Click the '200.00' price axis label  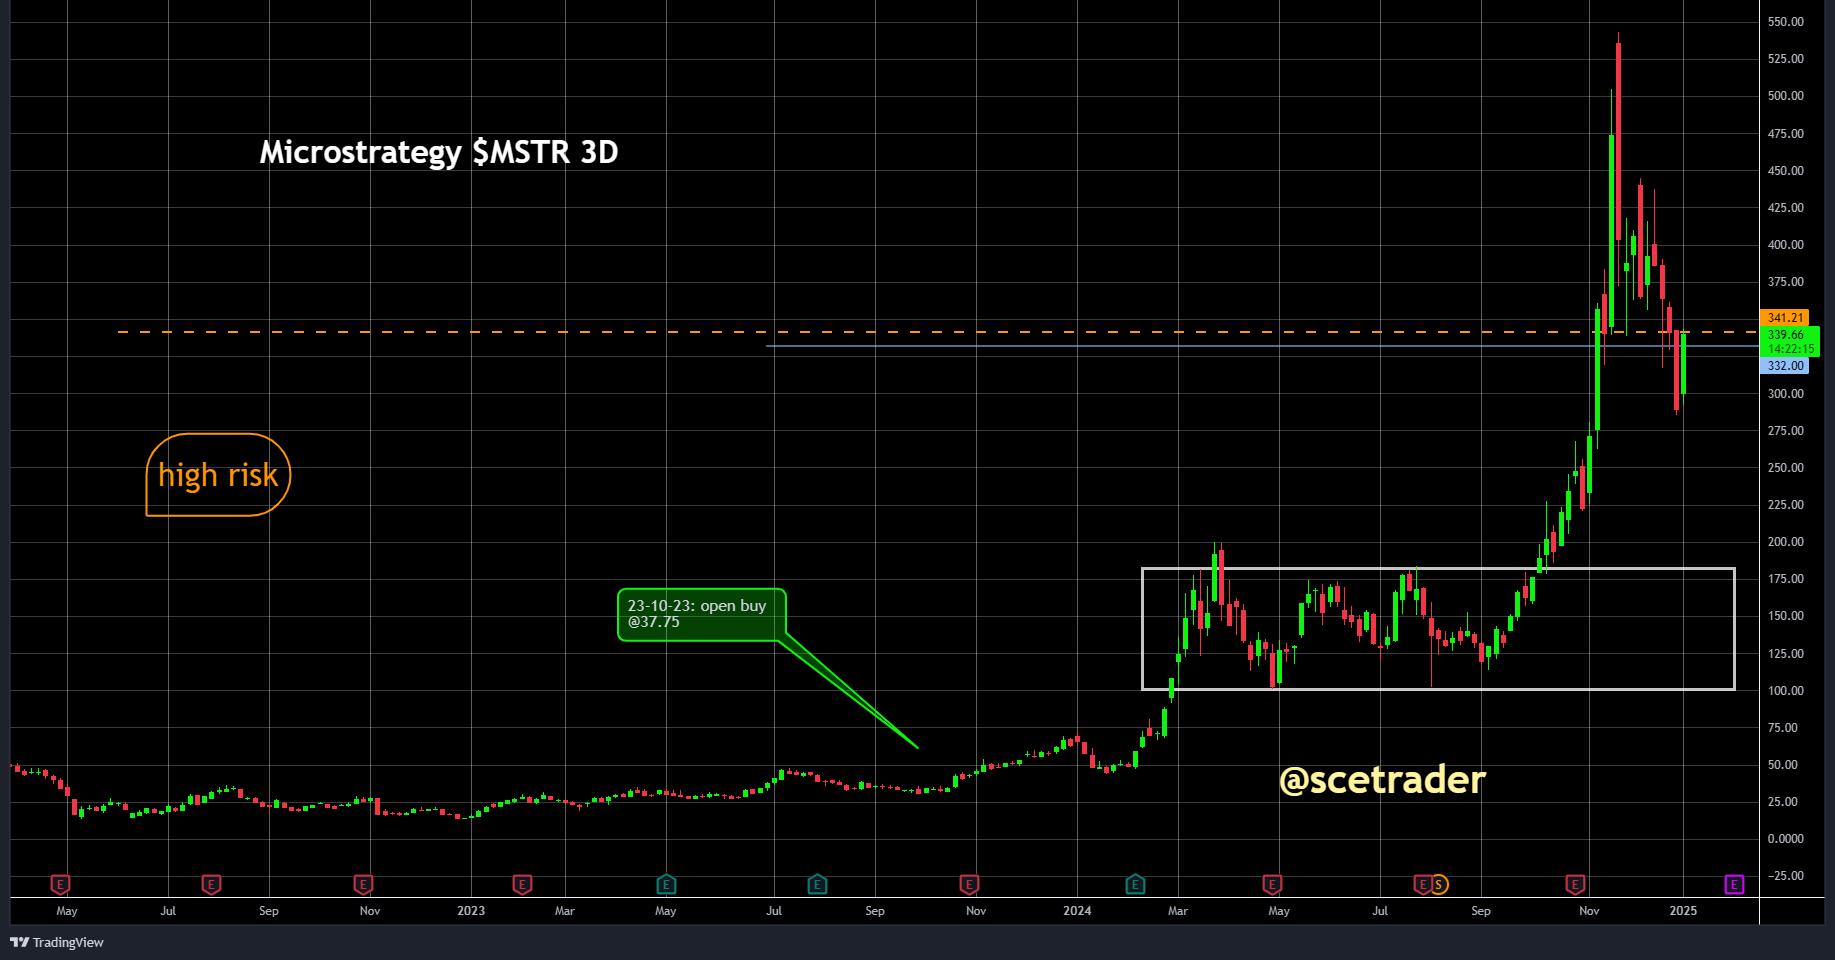(1785, 542)
